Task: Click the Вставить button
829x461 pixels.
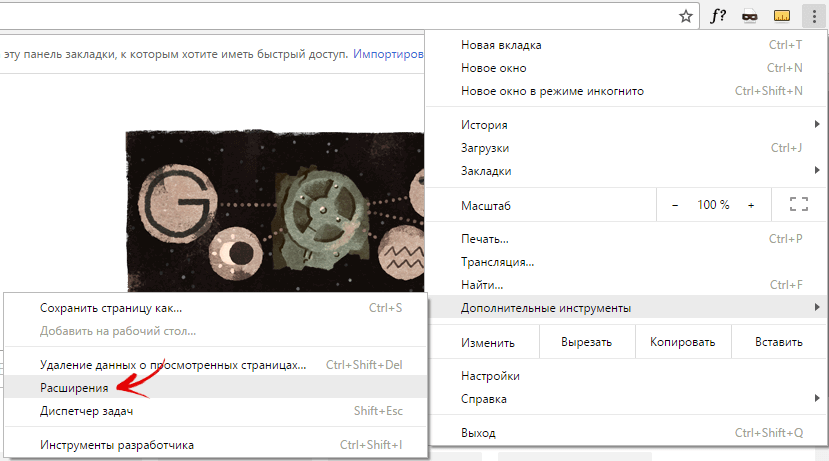Action: (778, 342)
